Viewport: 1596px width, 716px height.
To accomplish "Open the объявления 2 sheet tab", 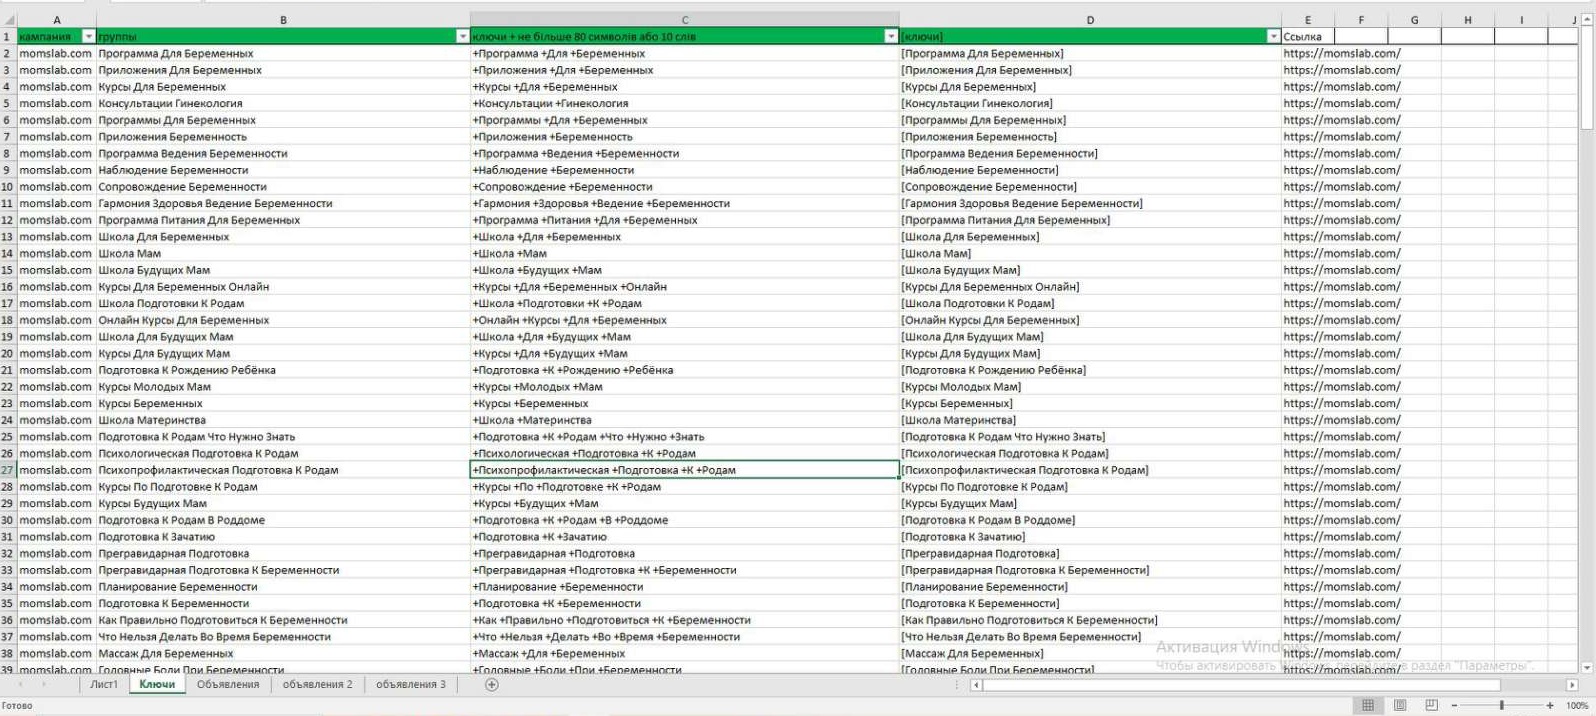I will [318, 685].
